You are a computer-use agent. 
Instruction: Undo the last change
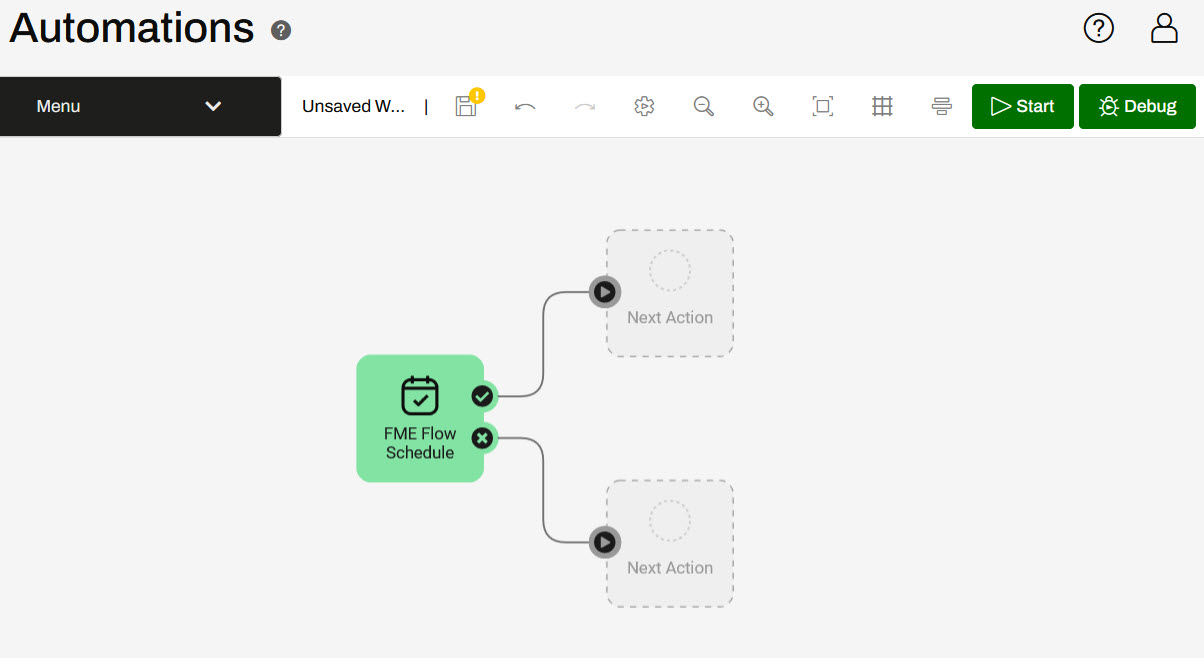(x=525, y=106)
